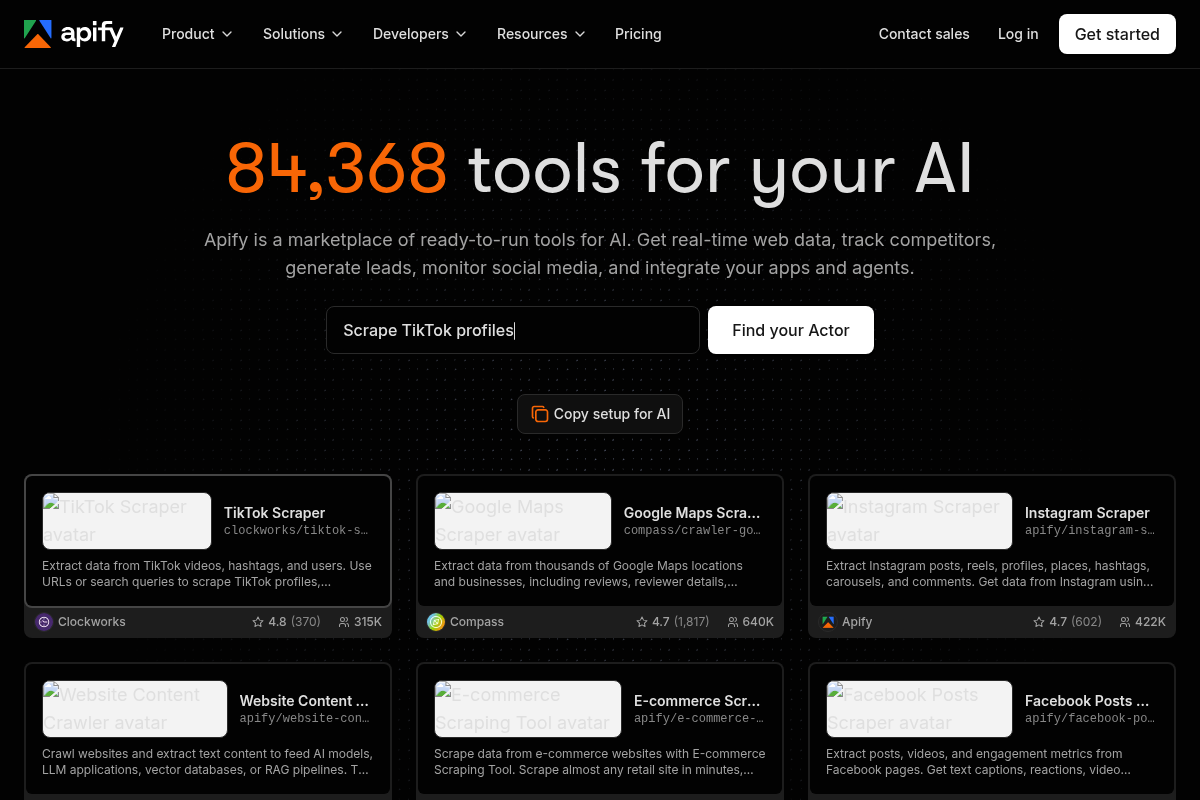Click the Compass publisher avatar icon

click(436, 622)
